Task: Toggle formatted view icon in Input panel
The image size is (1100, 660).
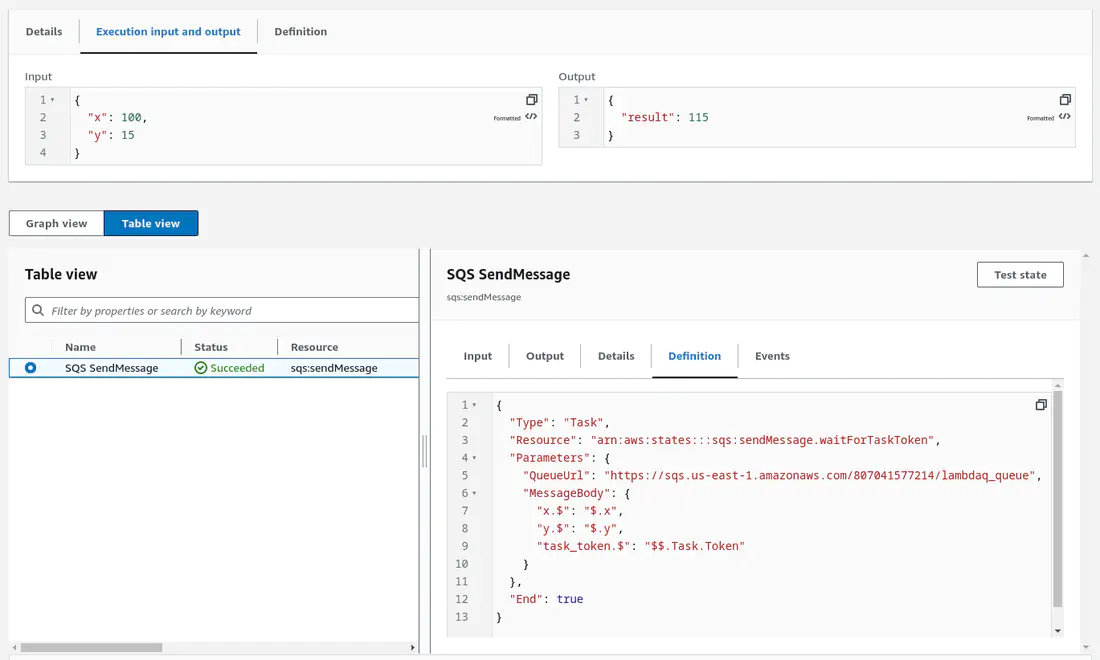Action: tap(531, 117)
